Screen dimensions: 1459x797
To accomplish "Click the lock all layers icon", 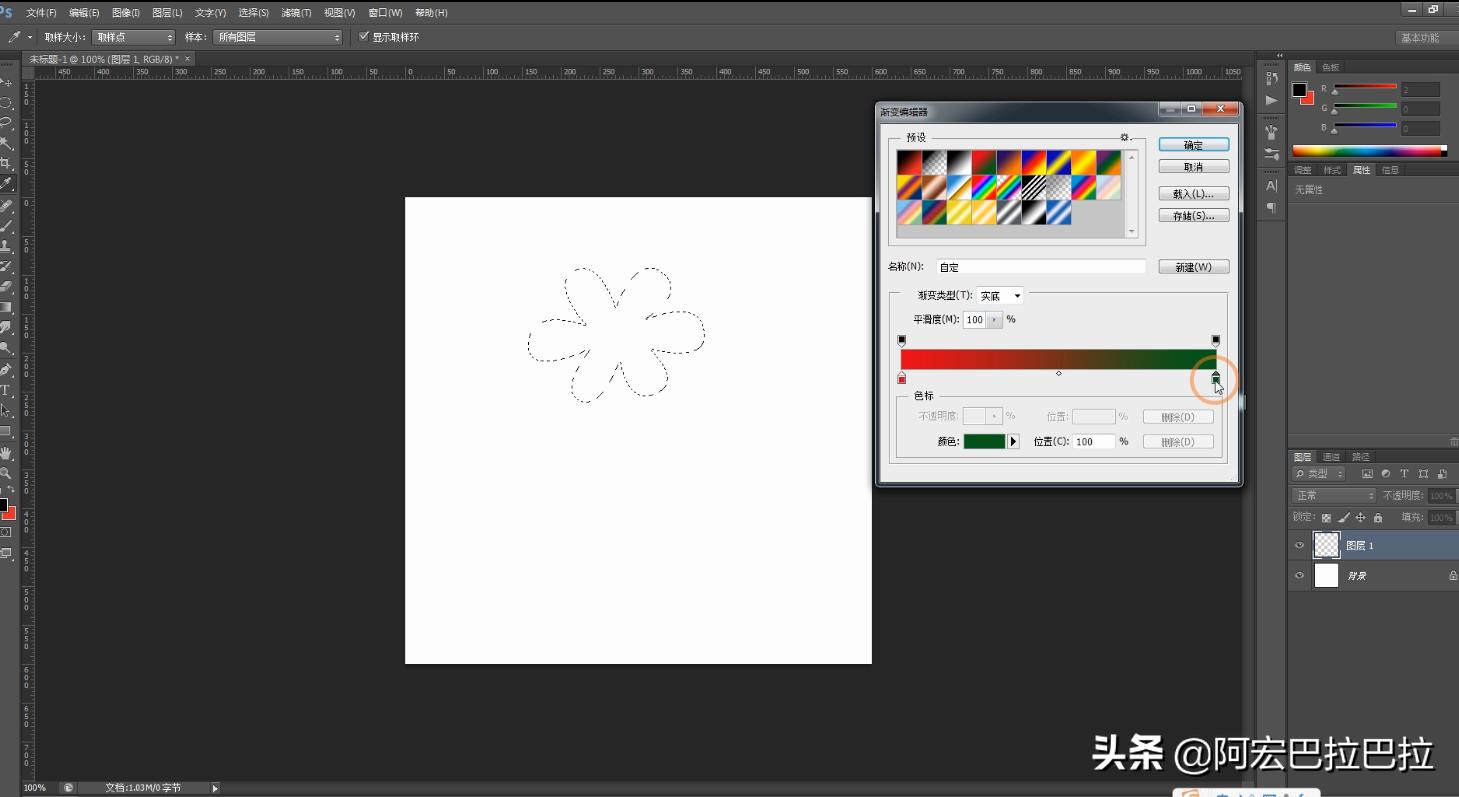I will [1378, 518].
